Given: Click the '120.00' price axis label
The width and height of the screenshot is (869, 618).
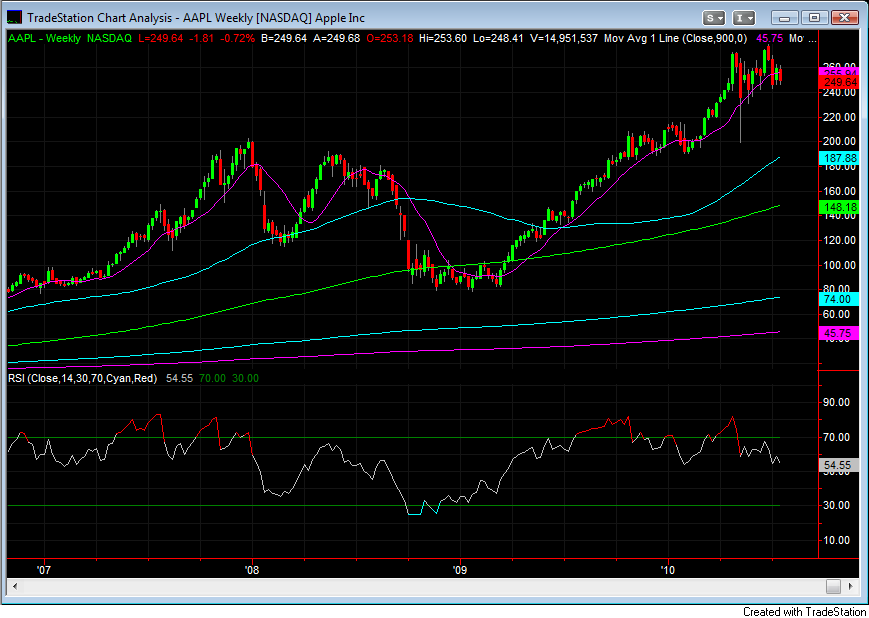Looking at the screenshot, I should pyautogui.click(x=840, y=240).
